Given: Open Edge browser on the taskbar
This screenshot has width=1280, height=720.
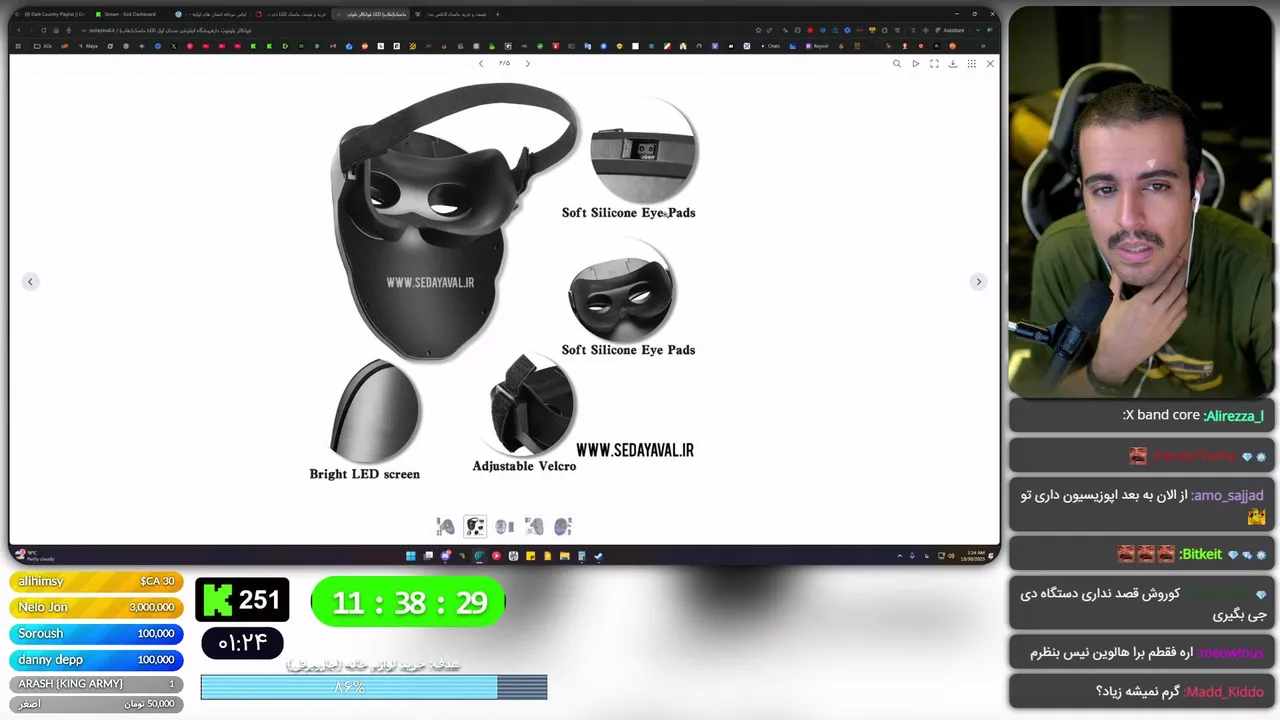Looking at the screenshot, I should (479, 556).
